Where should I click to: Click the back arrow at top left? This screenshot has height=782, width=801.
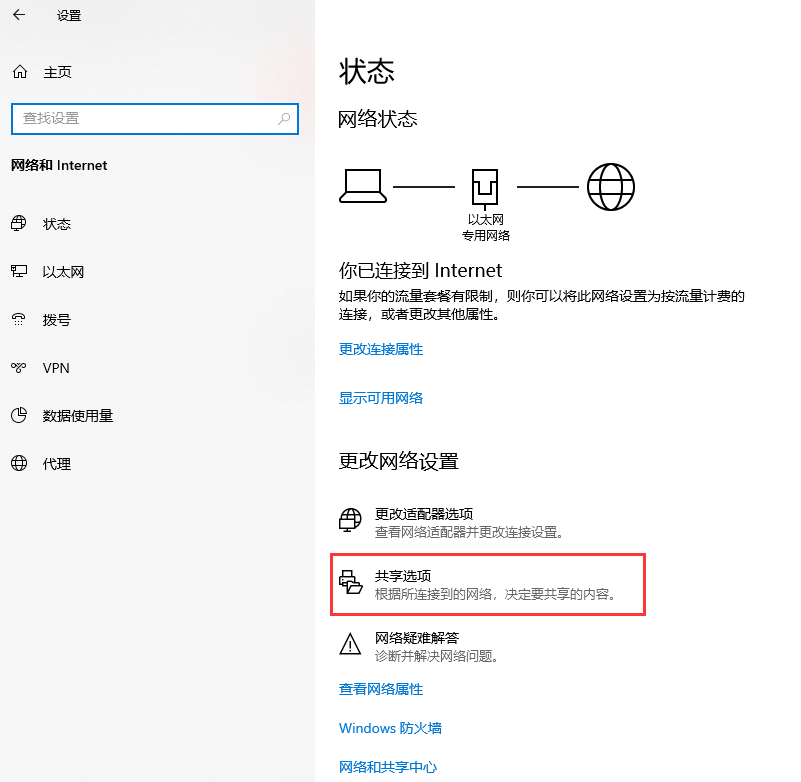pyautogui.click(x=20, y=16)
